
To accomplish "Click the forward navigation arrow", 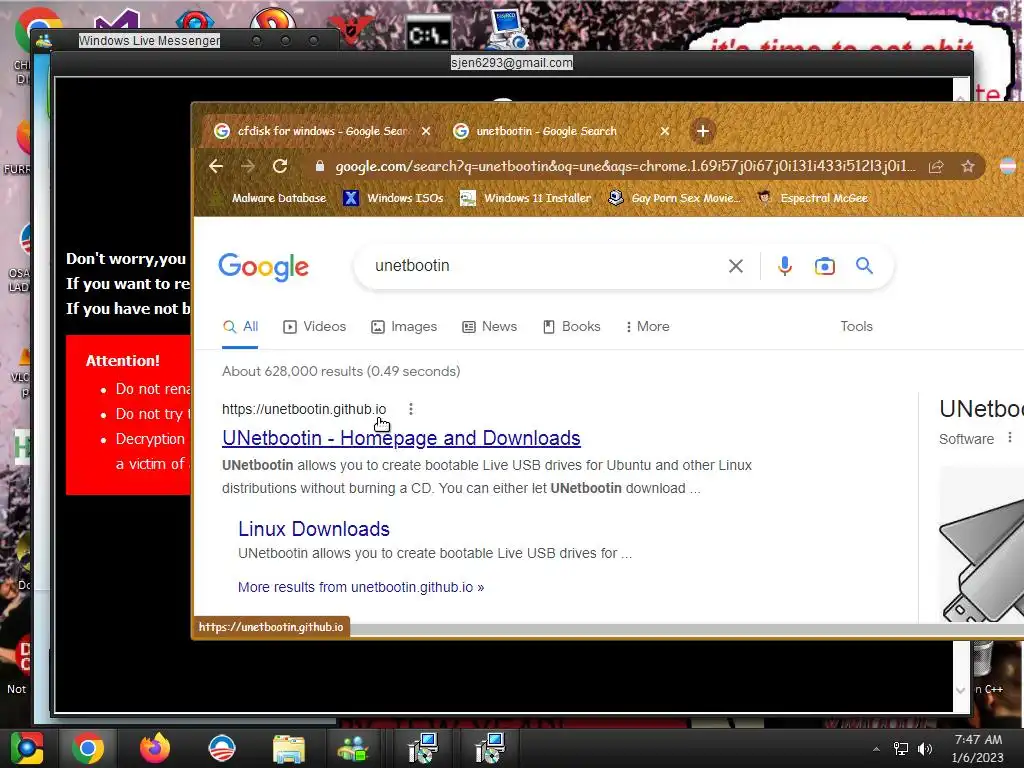I will (x=248, y=167).
